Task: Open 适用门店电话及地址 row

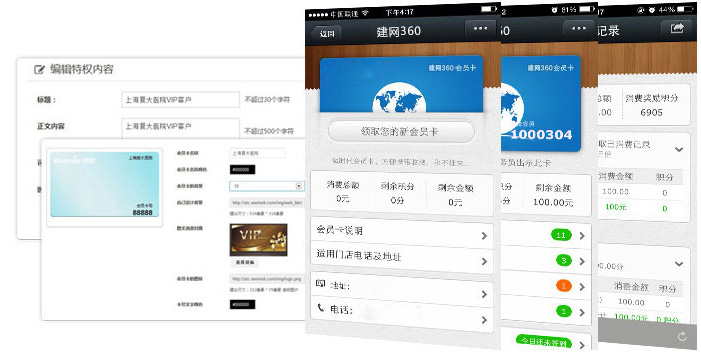Action: (401, 258)
